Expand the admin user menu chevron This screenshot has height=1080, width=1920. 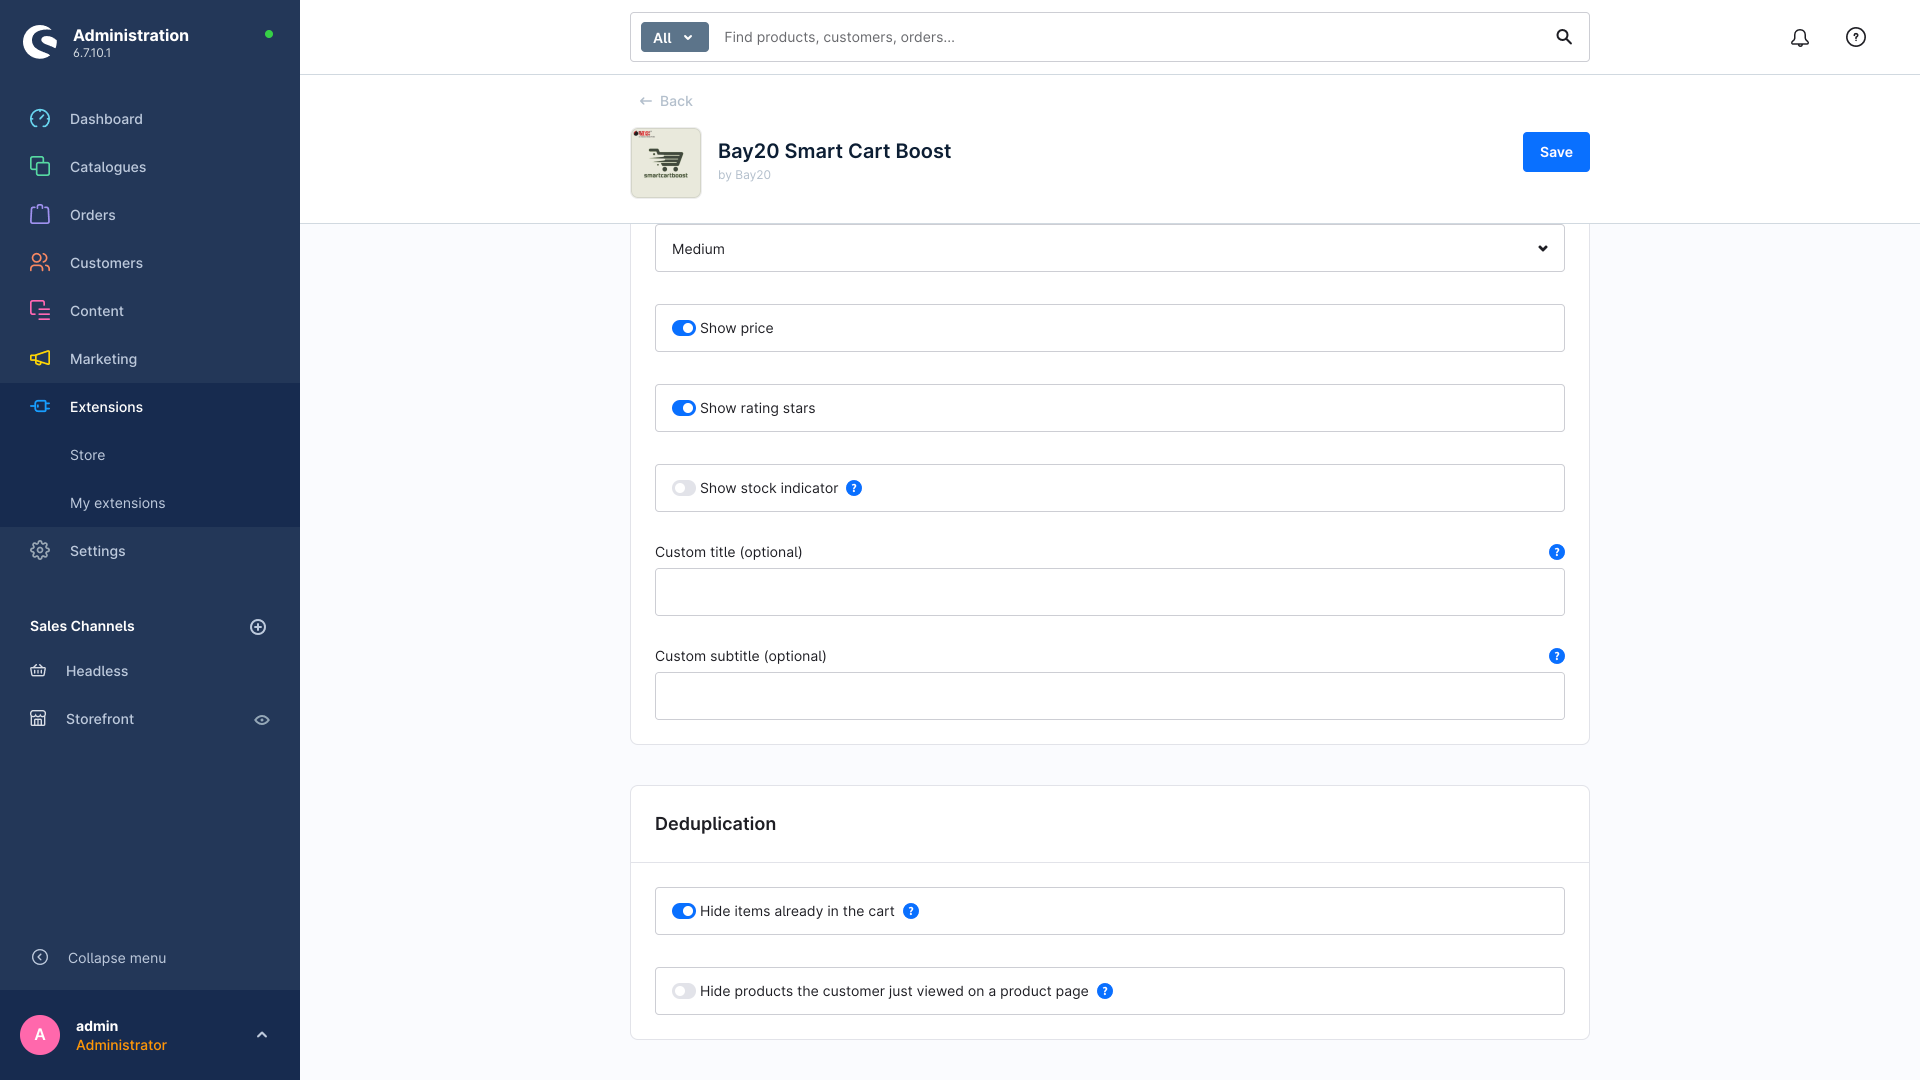pos(262,1035)
